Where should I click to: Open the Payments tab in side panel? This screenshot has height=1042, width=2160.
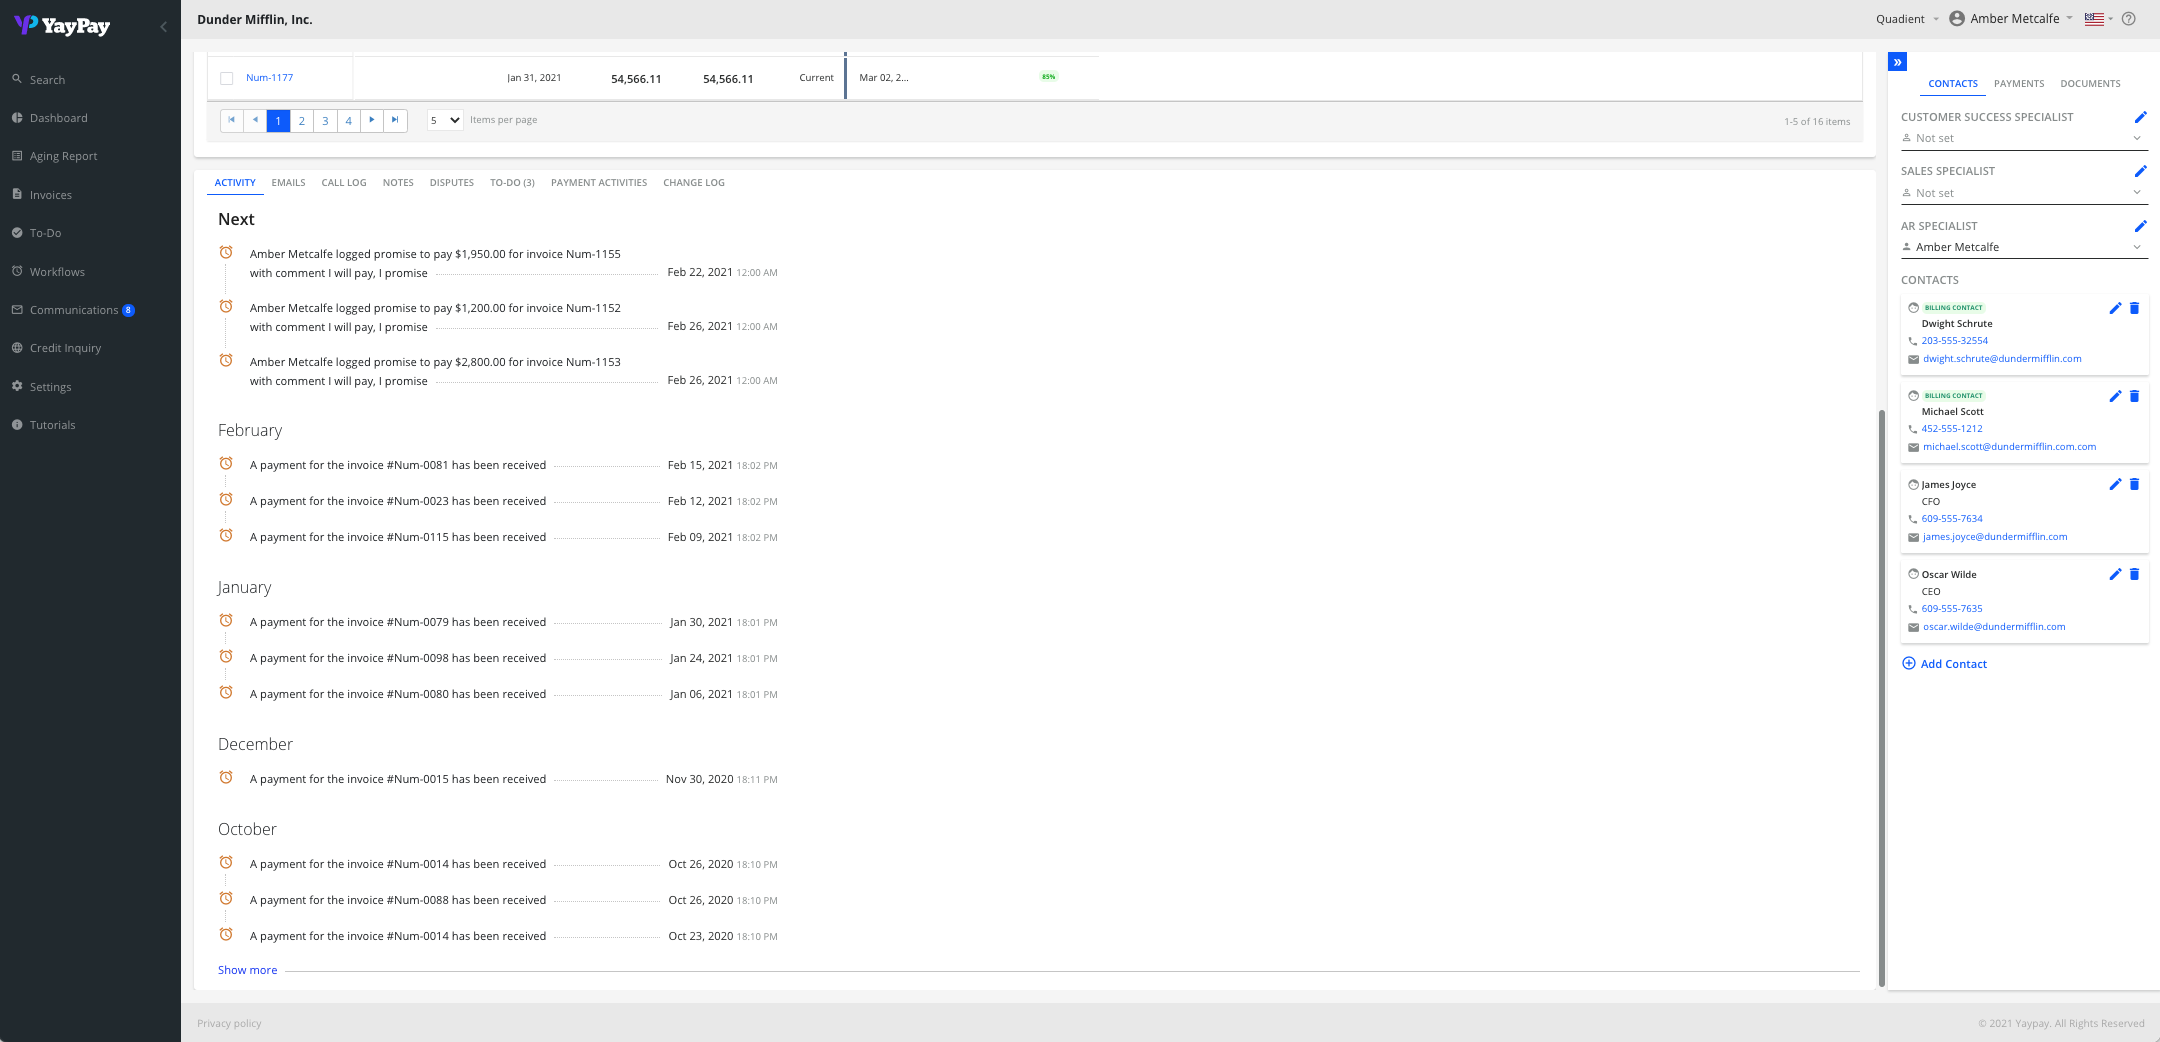pos(2018,84)
